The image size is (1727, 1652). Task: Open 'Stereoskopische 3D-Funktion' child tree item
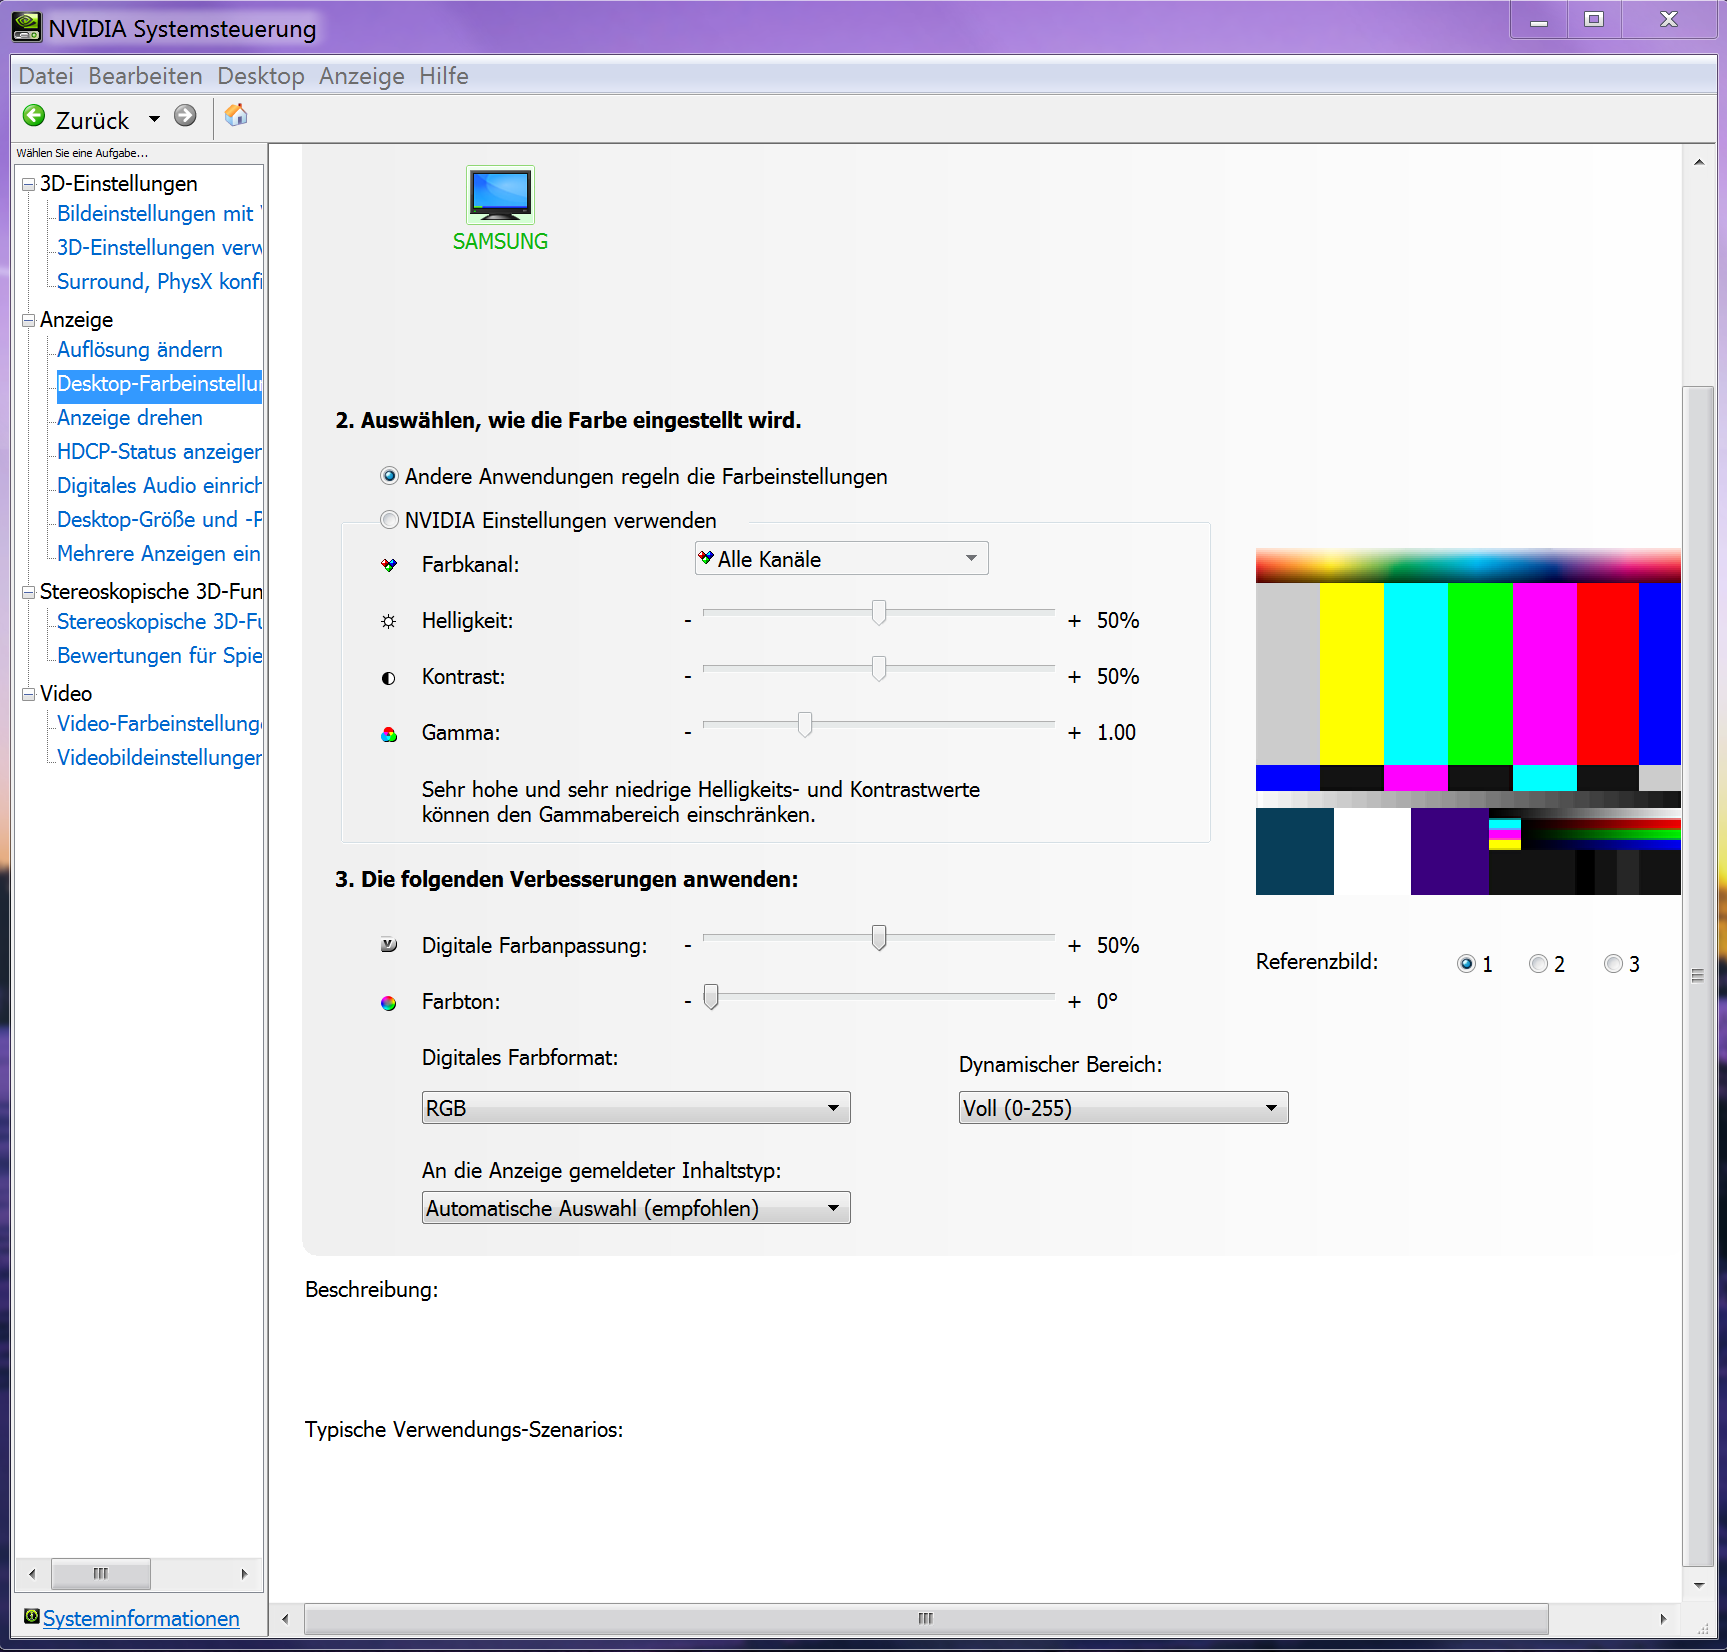pyautogui.click(x=159, y=622)
